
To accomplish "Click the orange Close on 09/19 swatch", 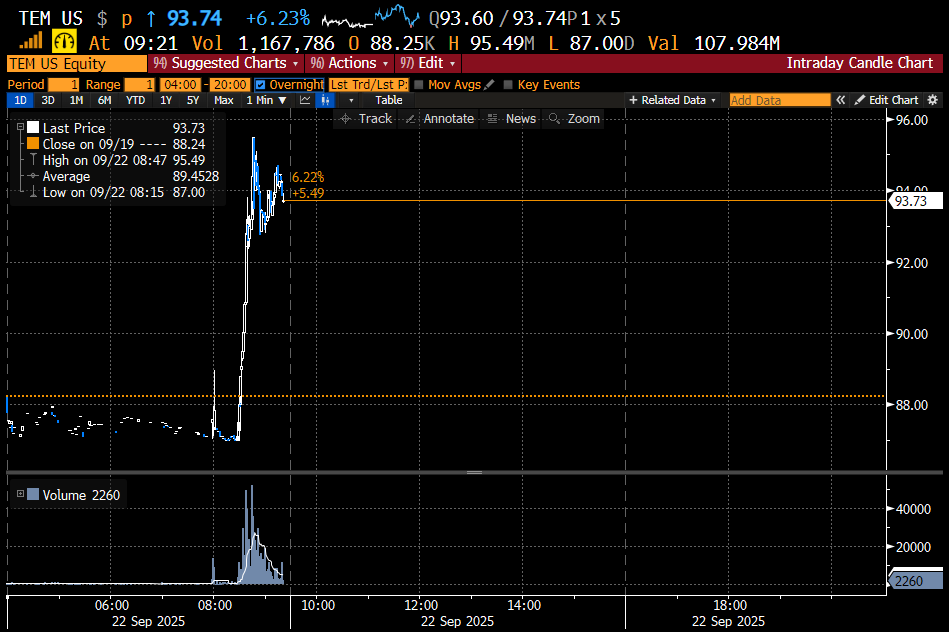I will pyautogui.click(x=33, y=143).
